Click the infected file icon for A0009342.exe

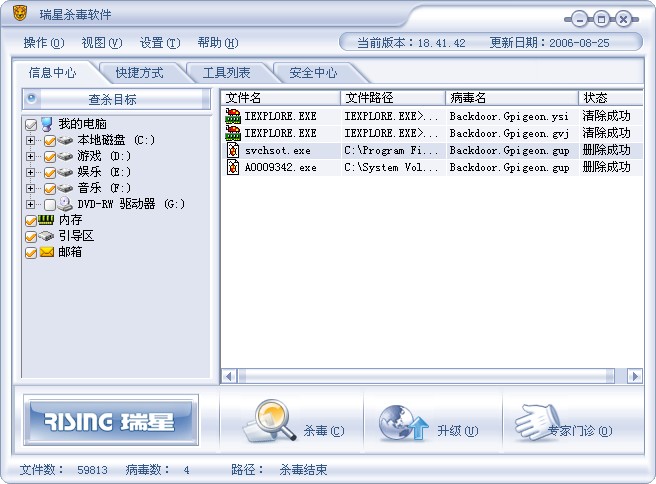point(233,167)
